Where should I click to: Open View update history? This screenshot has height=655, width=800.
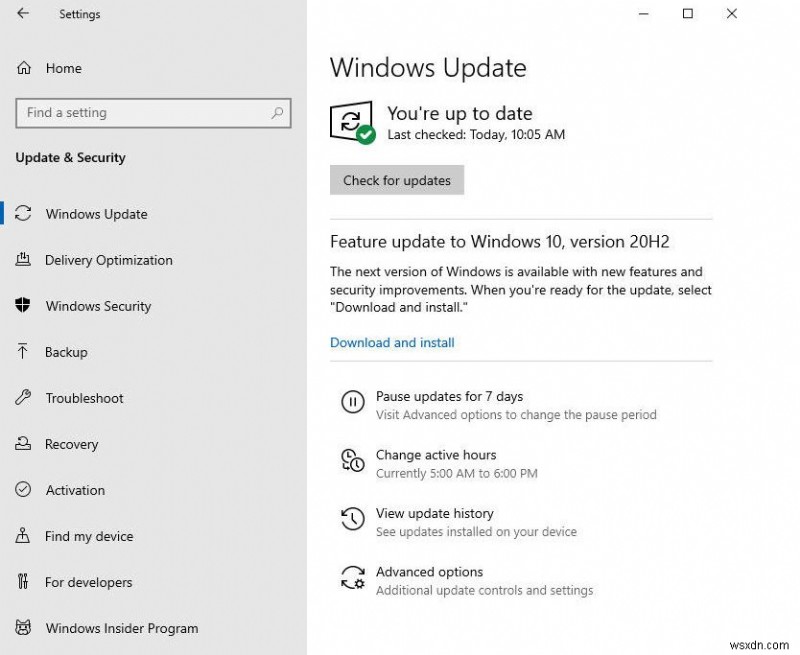[x=434, y=513]
